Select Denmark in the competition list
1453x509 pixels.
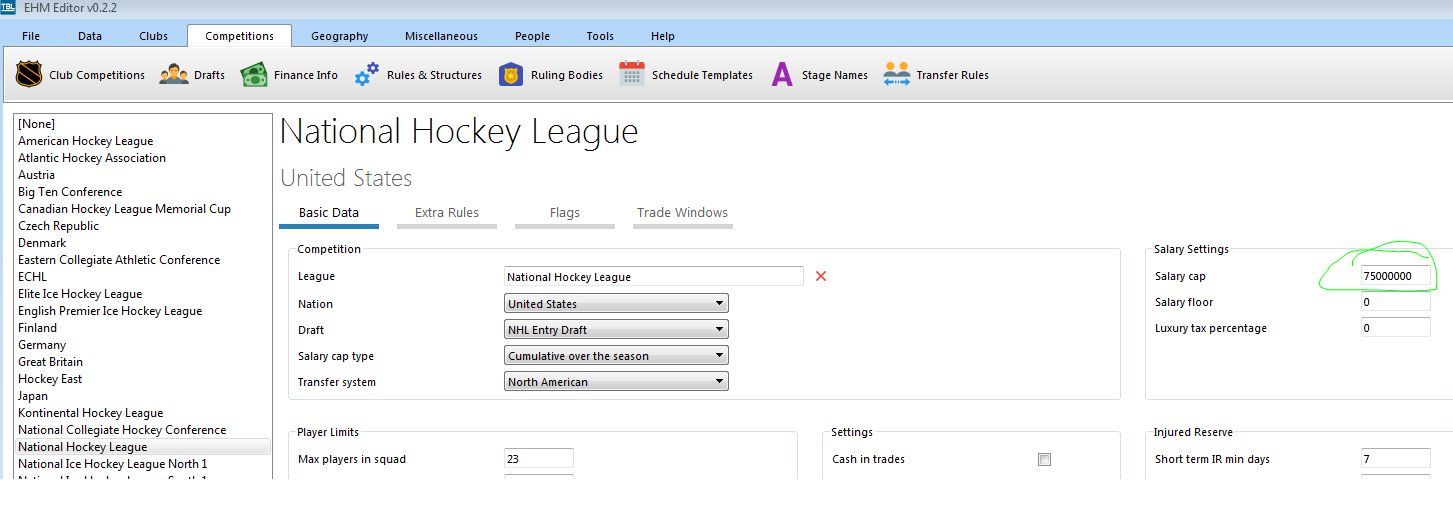tap(143, 243)
